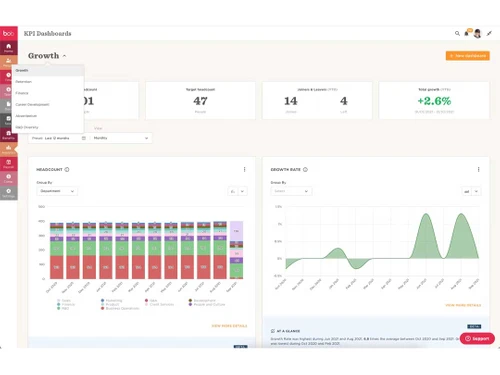
Task: Open the Headcount Group By Department dropdown
Action: click(57, 191)
